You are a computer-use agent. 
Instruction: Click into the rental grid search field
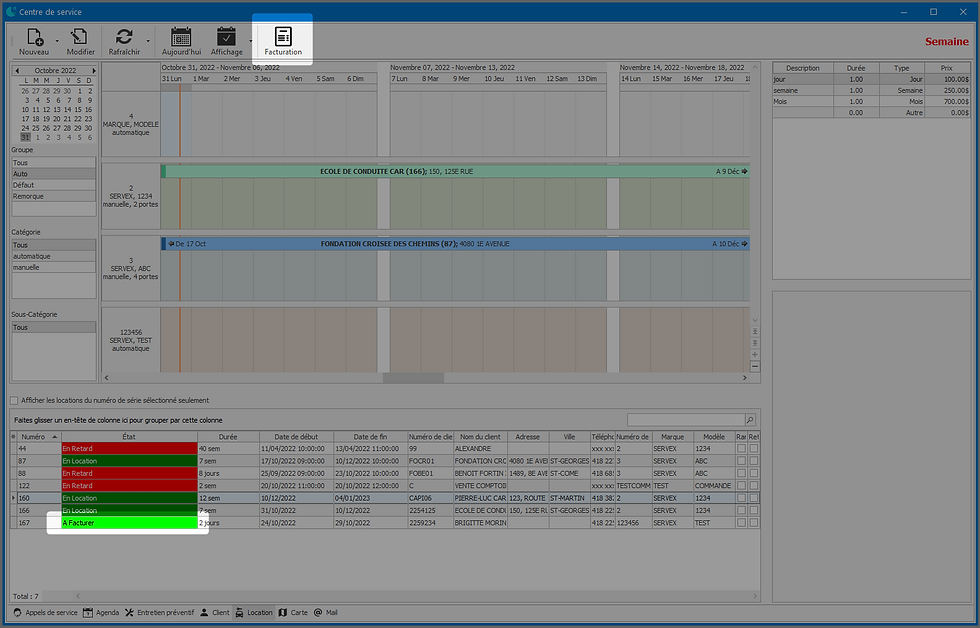(x=686, y=420)
